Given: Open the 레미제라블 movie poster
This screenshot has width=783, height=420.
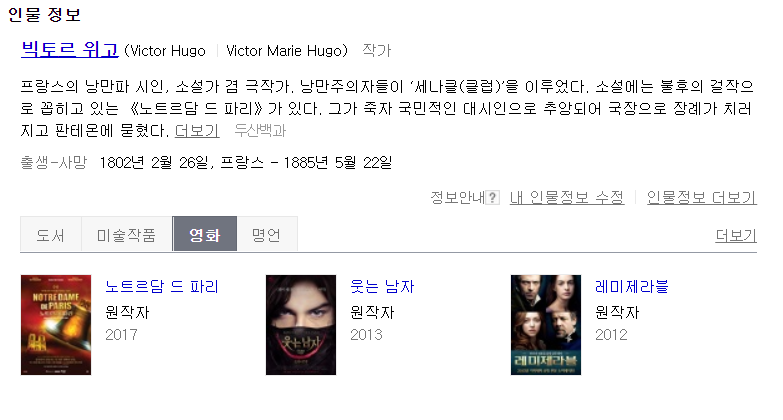Looking at the screenshot, I should point(546,325).
